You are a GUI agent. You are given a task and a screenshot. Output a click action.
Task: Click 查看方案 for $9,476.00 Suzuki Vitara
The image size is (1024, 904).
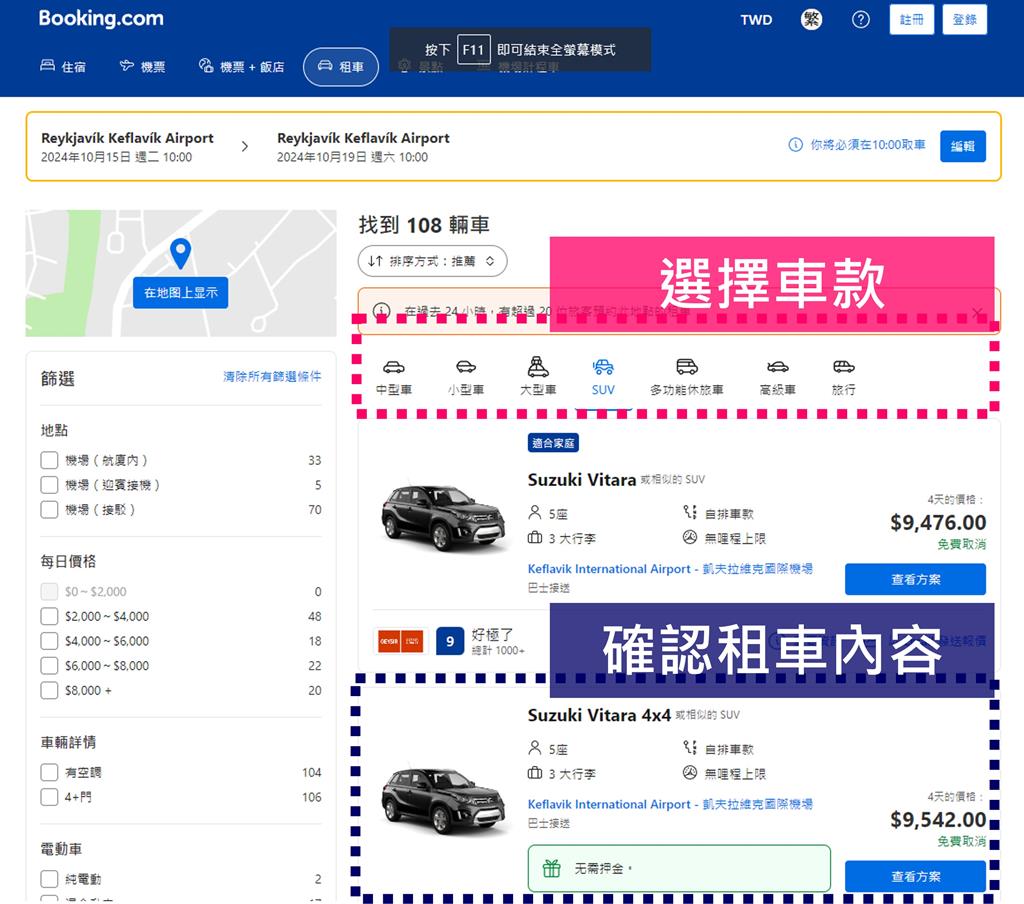pos(916,579)
